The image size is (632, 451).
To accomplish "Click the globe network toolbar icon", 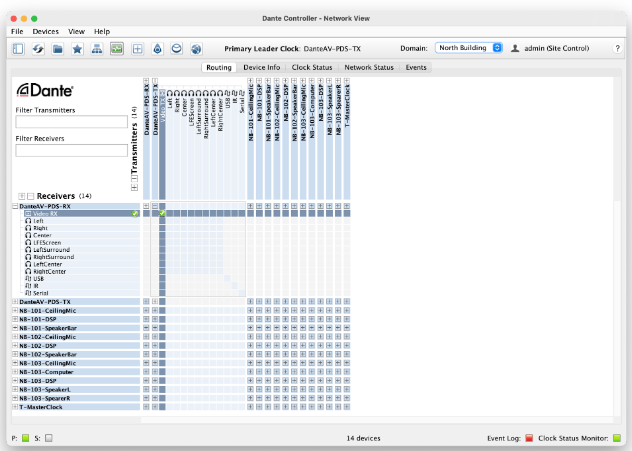I will tap(196, 49).
